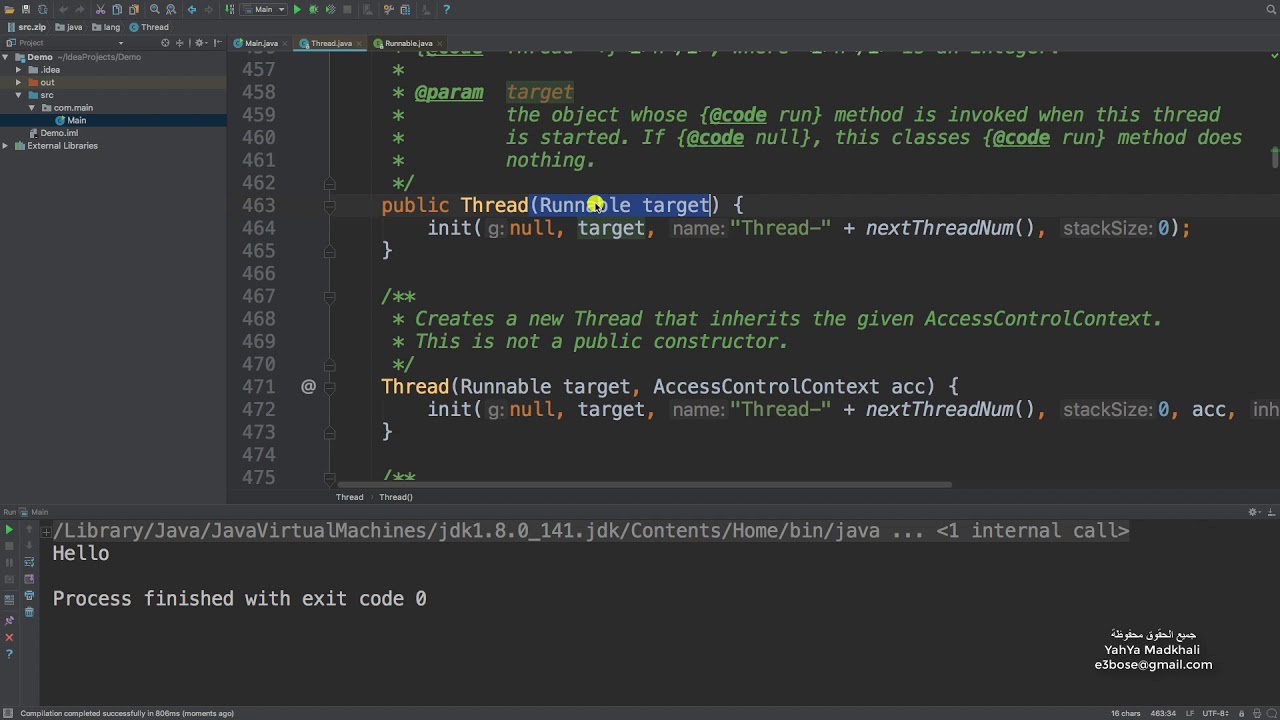Synchronize files via the refresh icon

coord(43,9)
